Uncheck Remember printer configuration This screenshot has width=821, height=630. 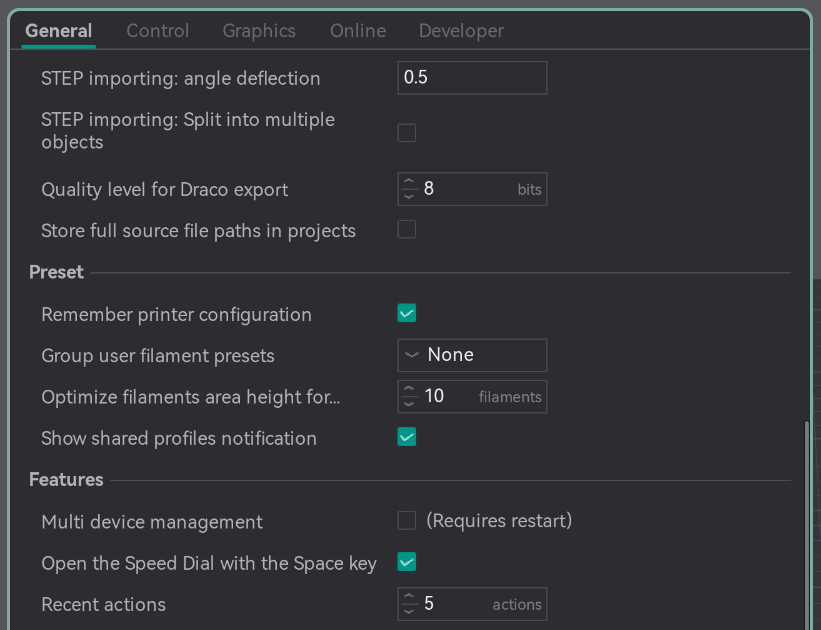point(407,313)
